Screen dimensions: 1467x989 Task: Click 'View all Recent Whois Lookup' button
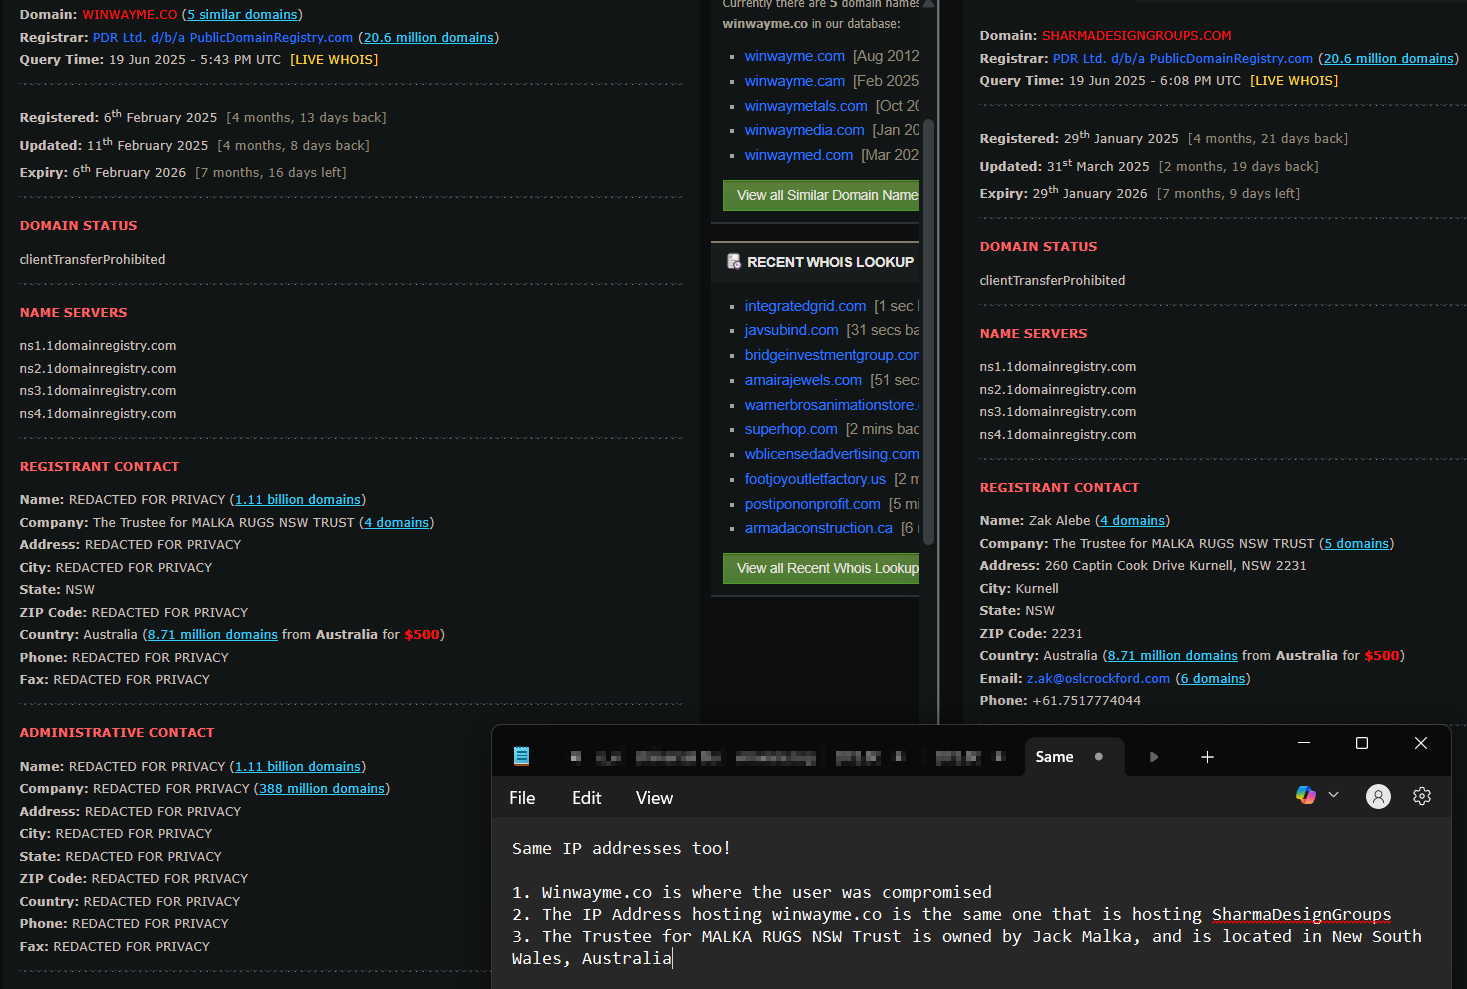pyautogui.click(x=821, y=568)
